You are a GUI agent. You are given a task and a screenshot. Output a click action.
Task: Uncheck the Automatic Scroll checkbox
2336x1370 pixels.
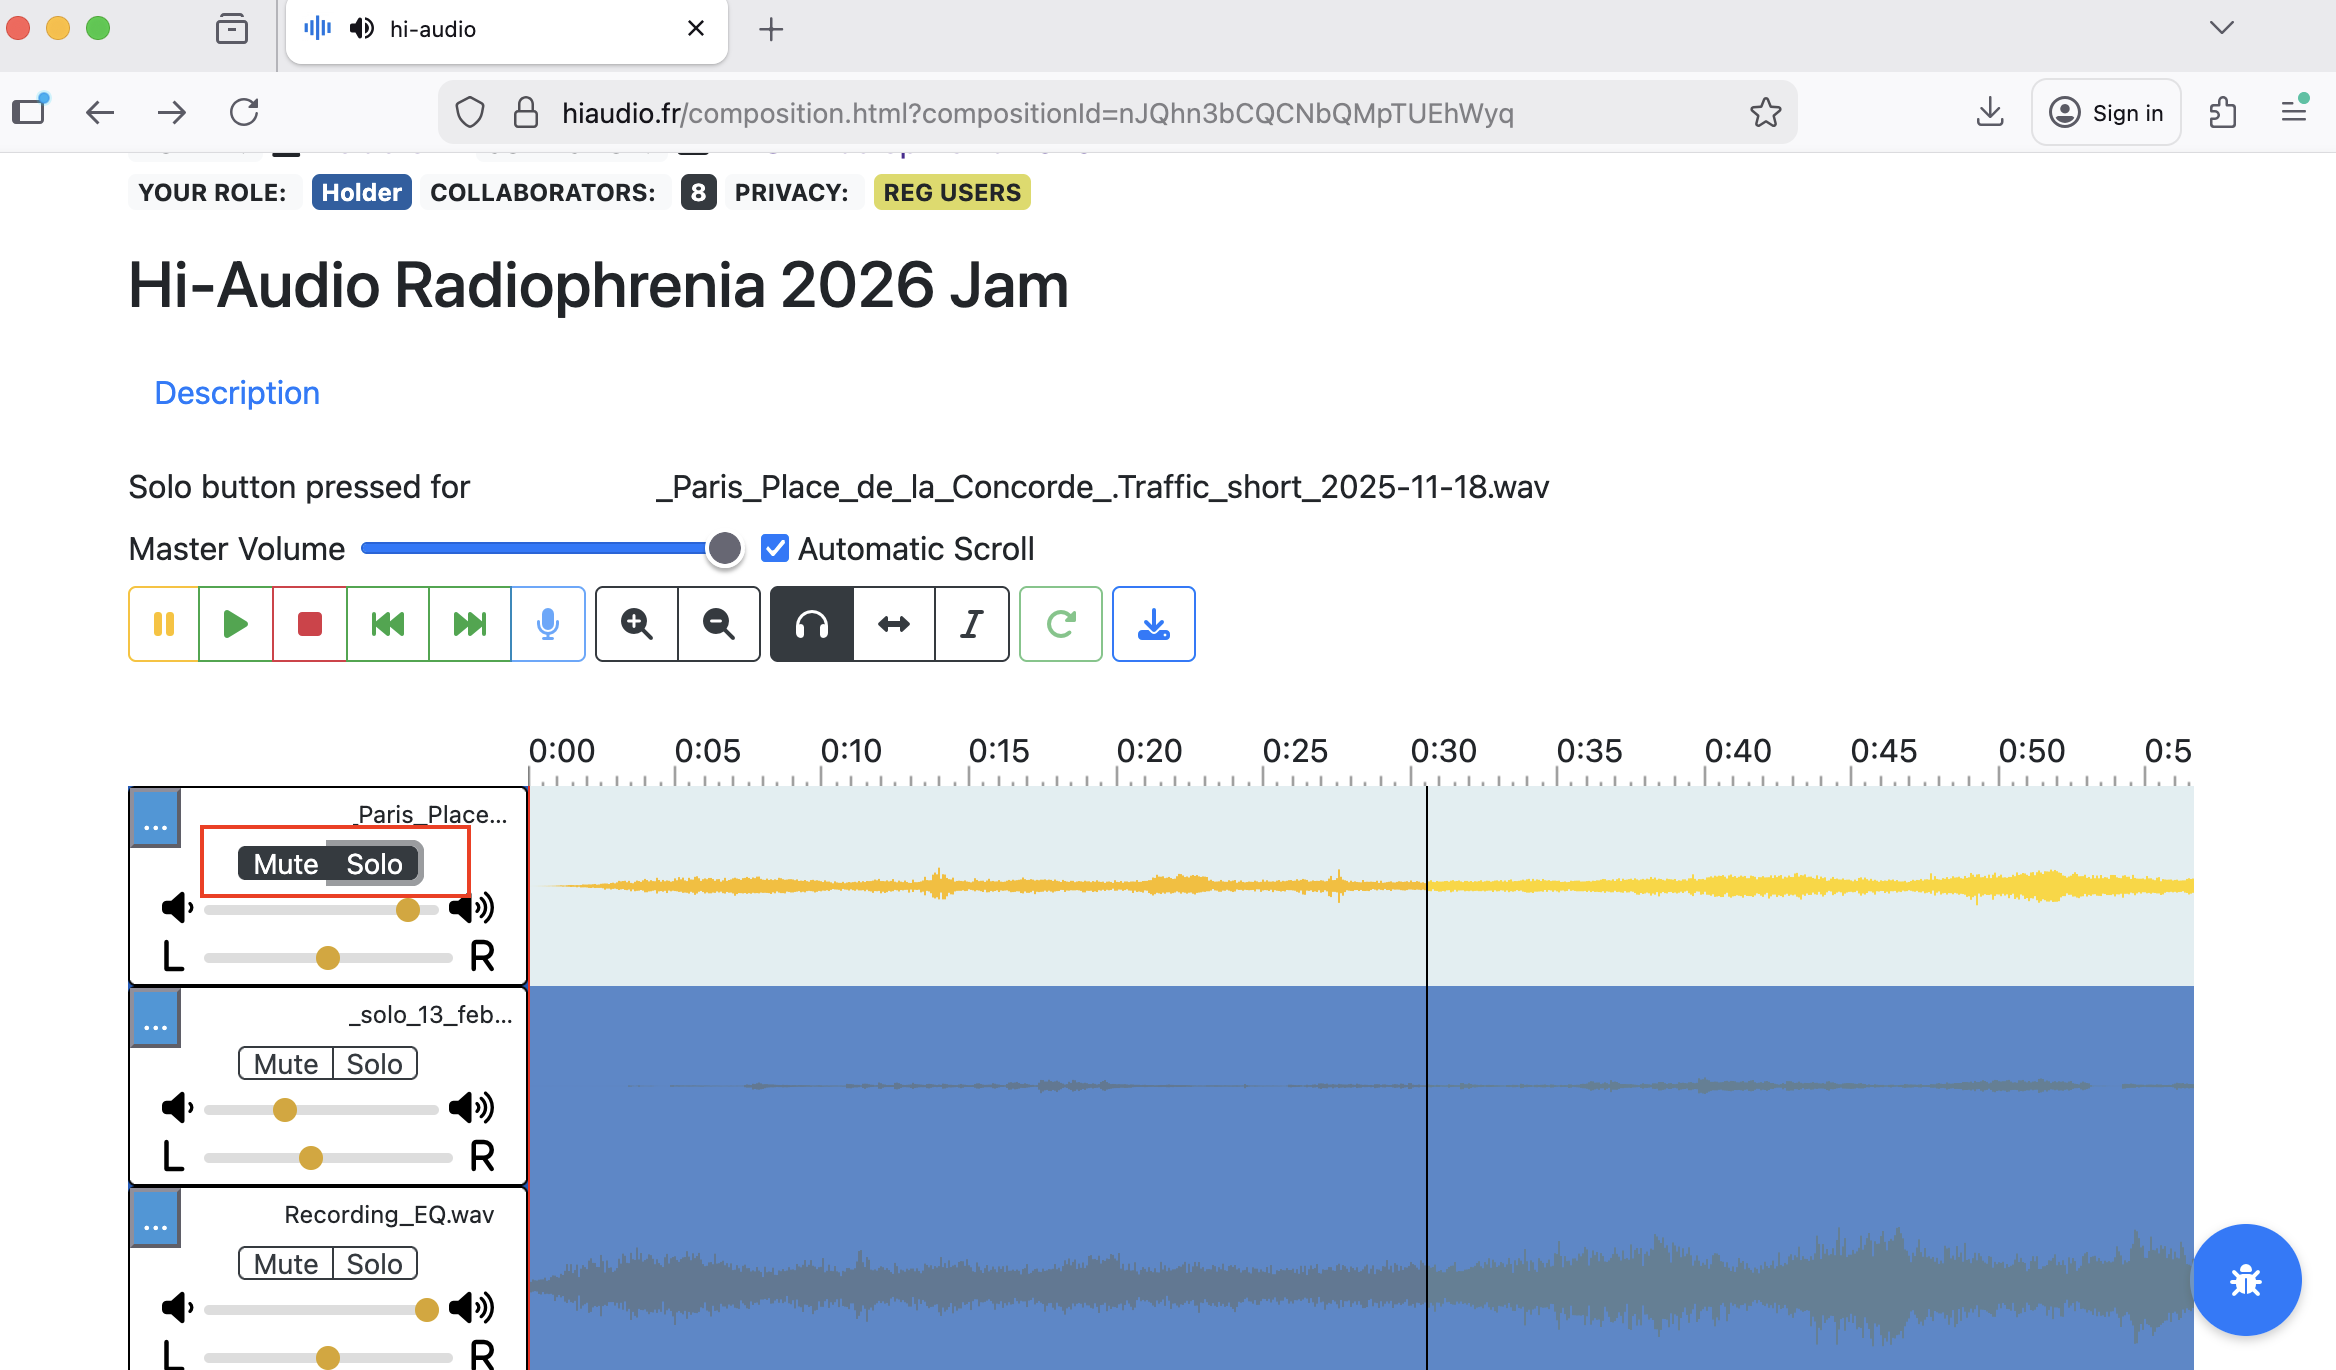[x=775, y=548]
